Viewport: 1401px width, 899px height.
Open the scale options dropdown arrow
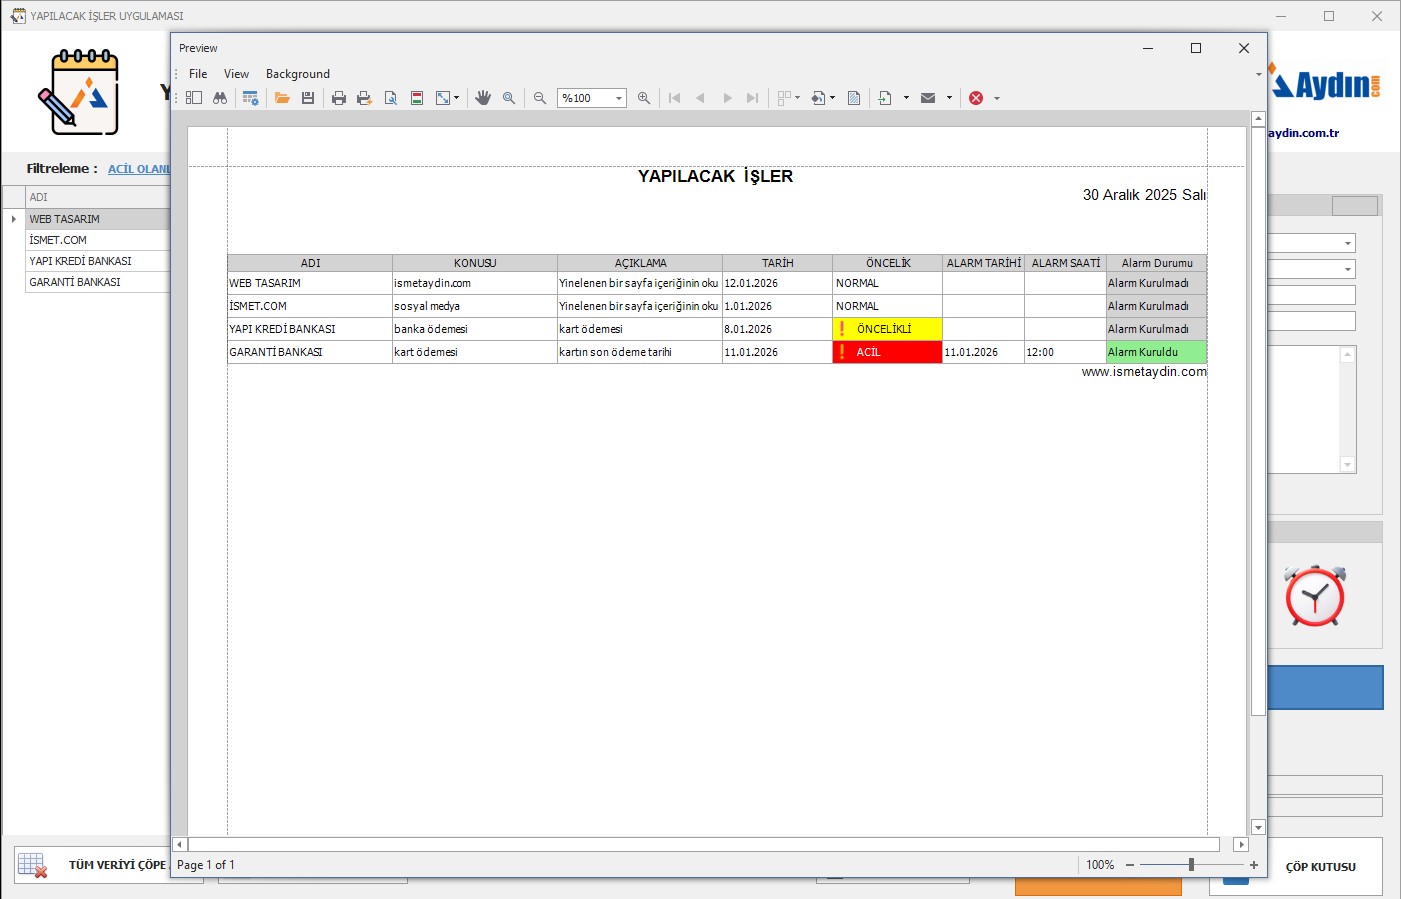point(456,98)
